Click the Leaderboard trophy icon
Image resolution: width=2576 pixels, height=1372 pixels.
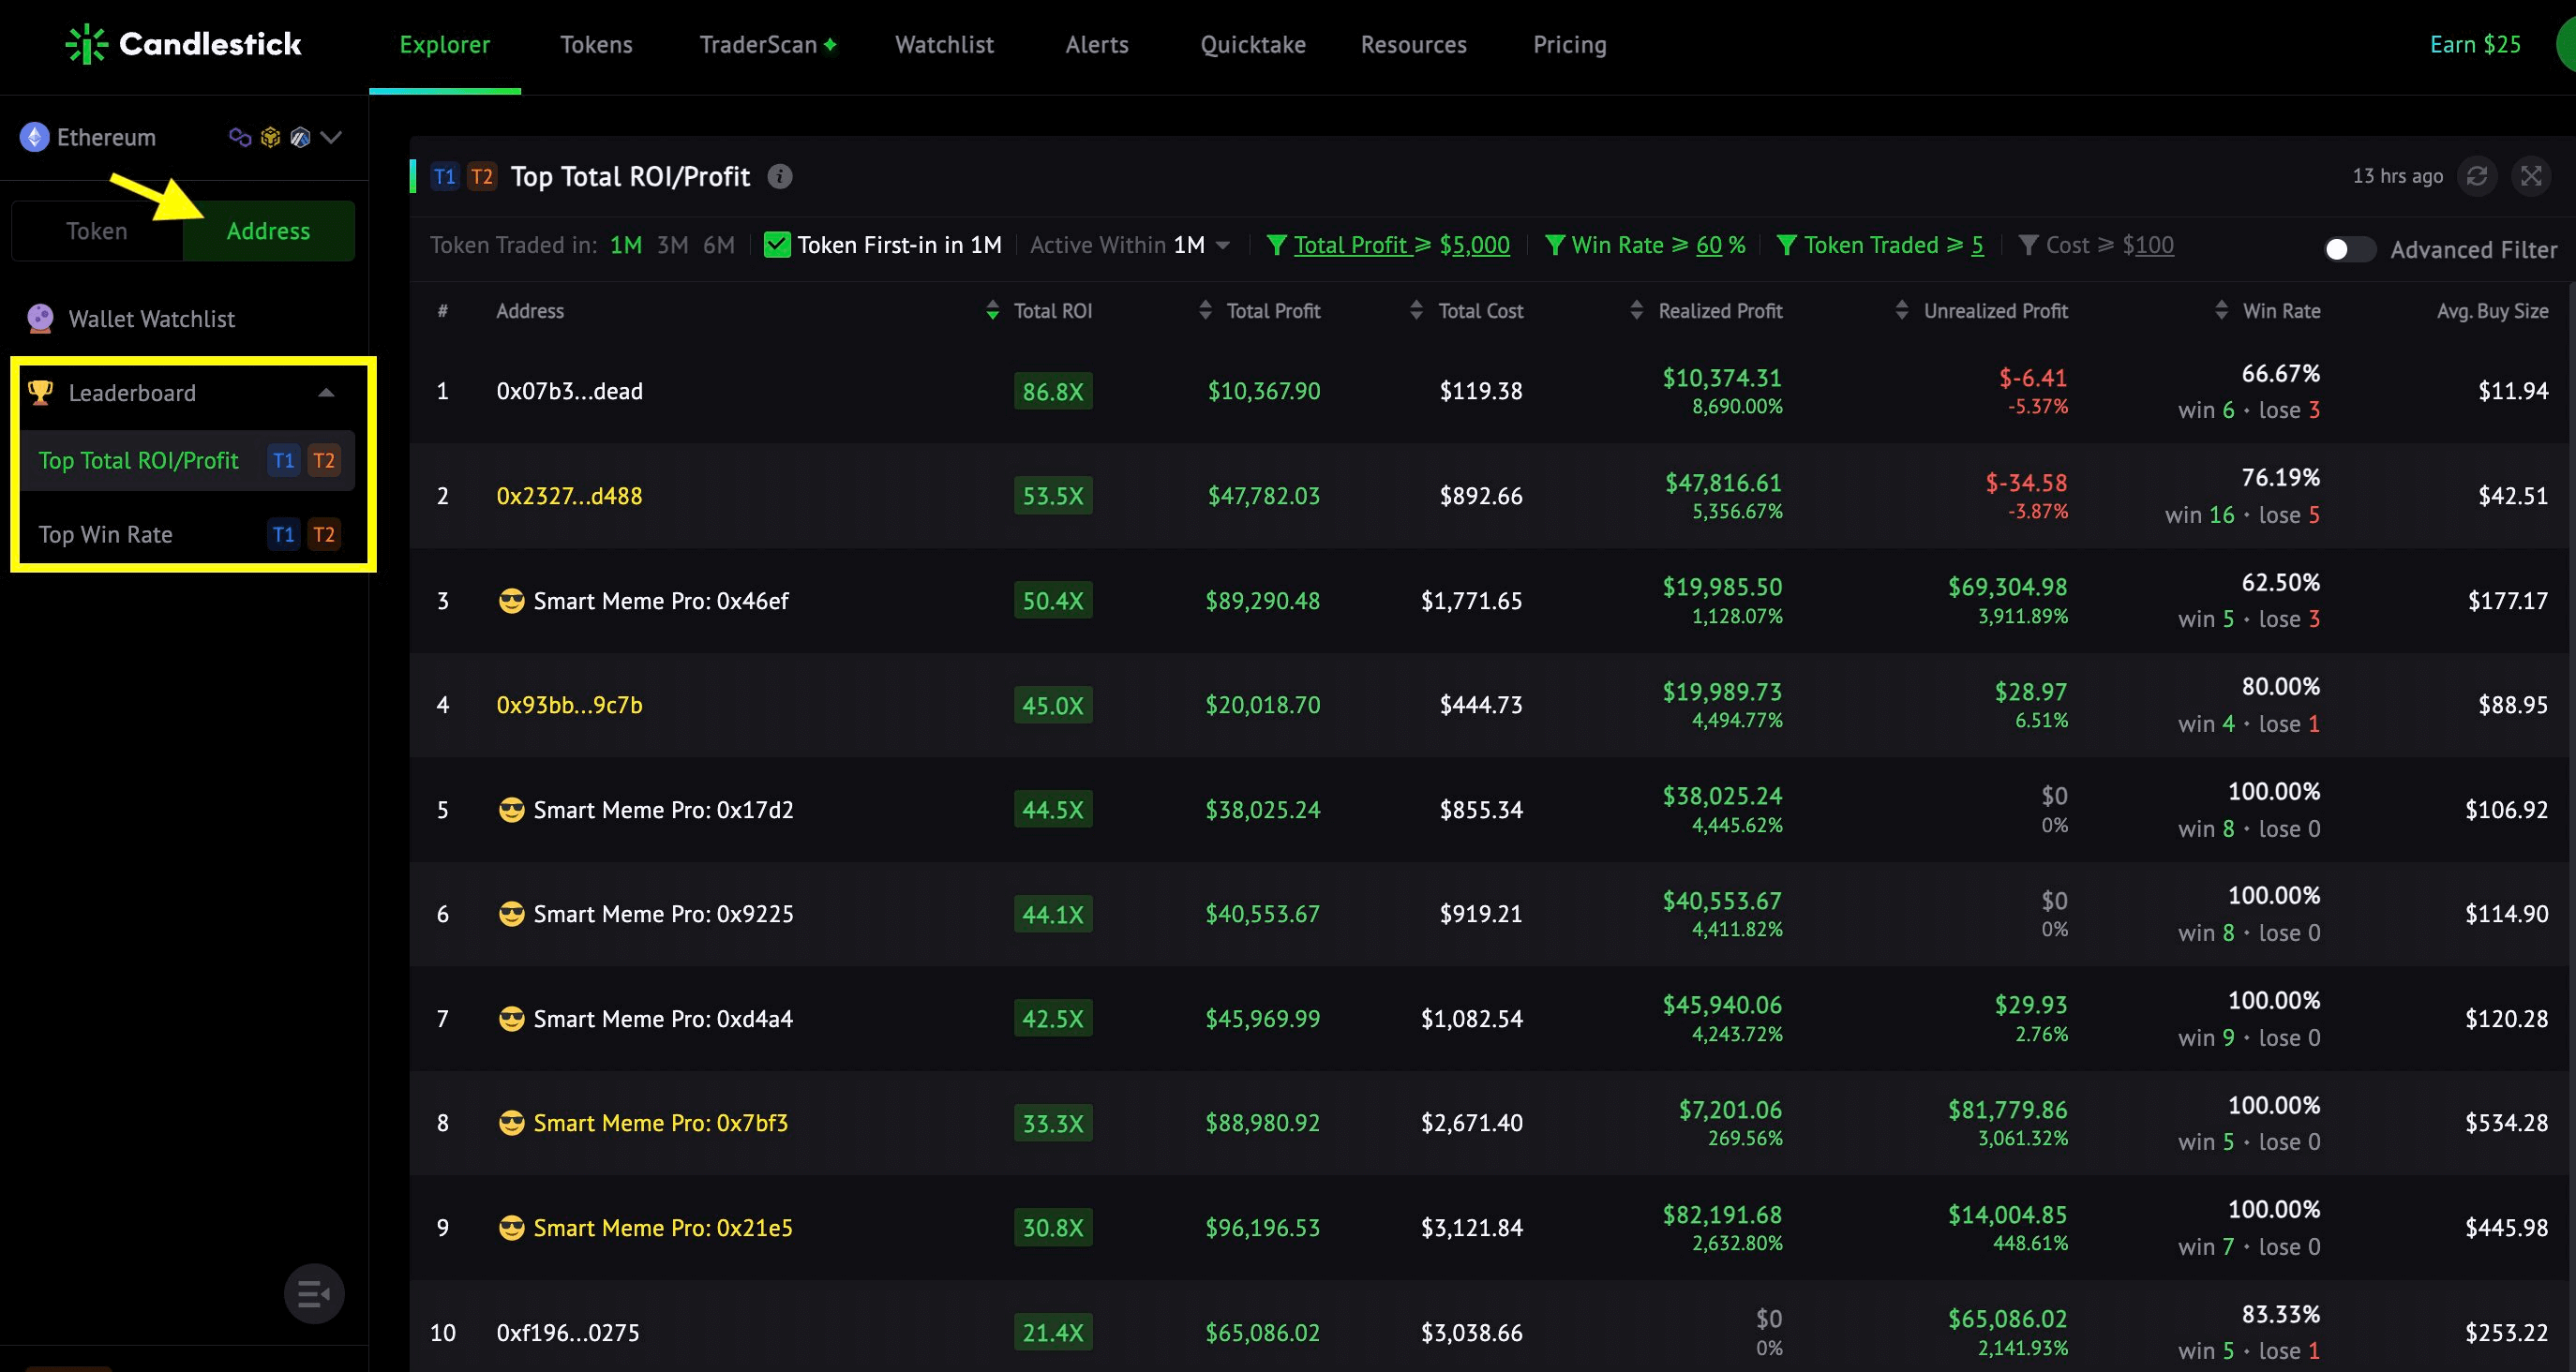[x=40, y=392]
